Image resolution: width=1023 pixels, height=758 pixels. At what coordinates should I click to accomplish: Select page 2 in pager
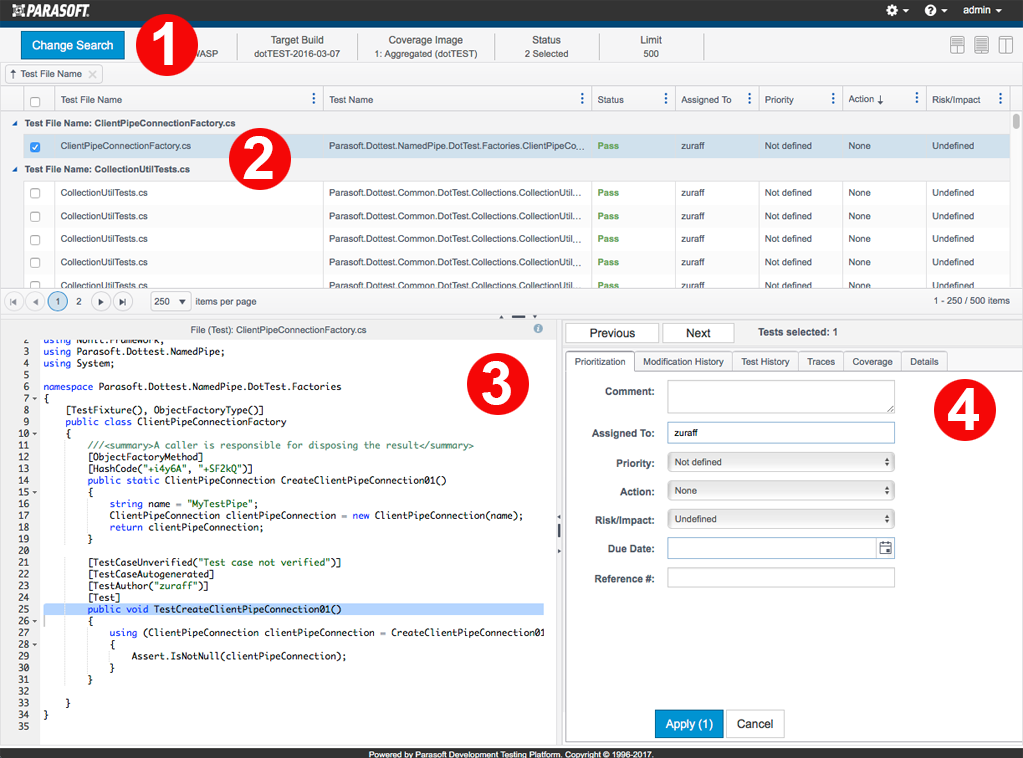pyautogui.click(x=79, y=301)
